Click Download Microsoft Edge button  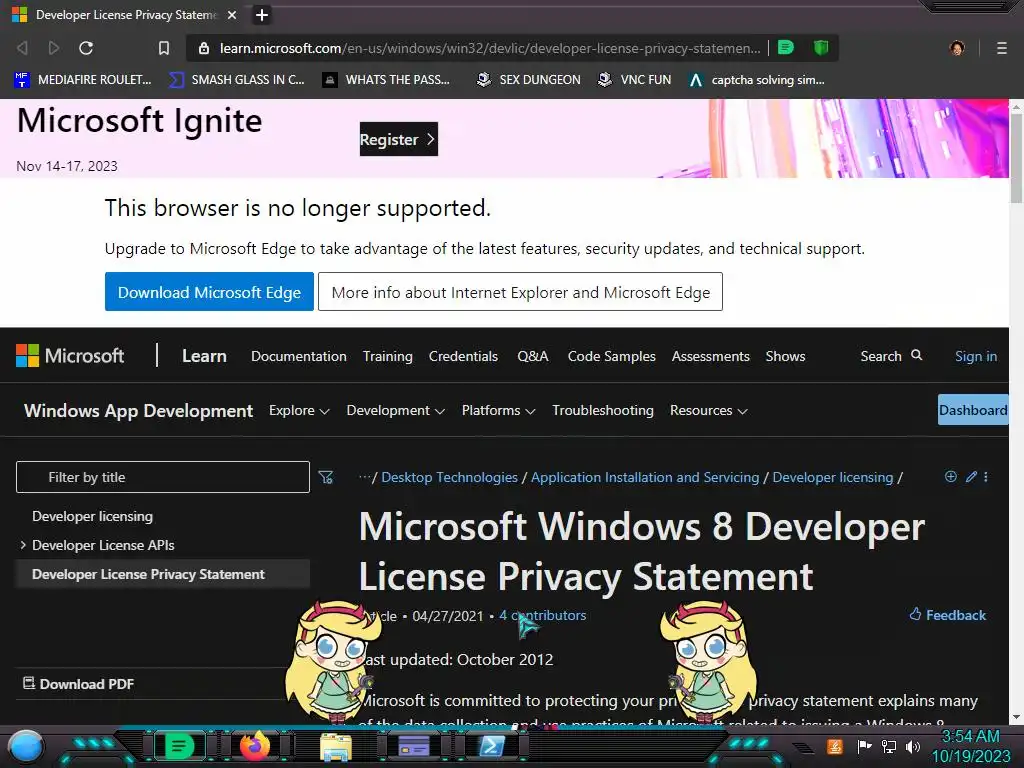coord(209,292)
